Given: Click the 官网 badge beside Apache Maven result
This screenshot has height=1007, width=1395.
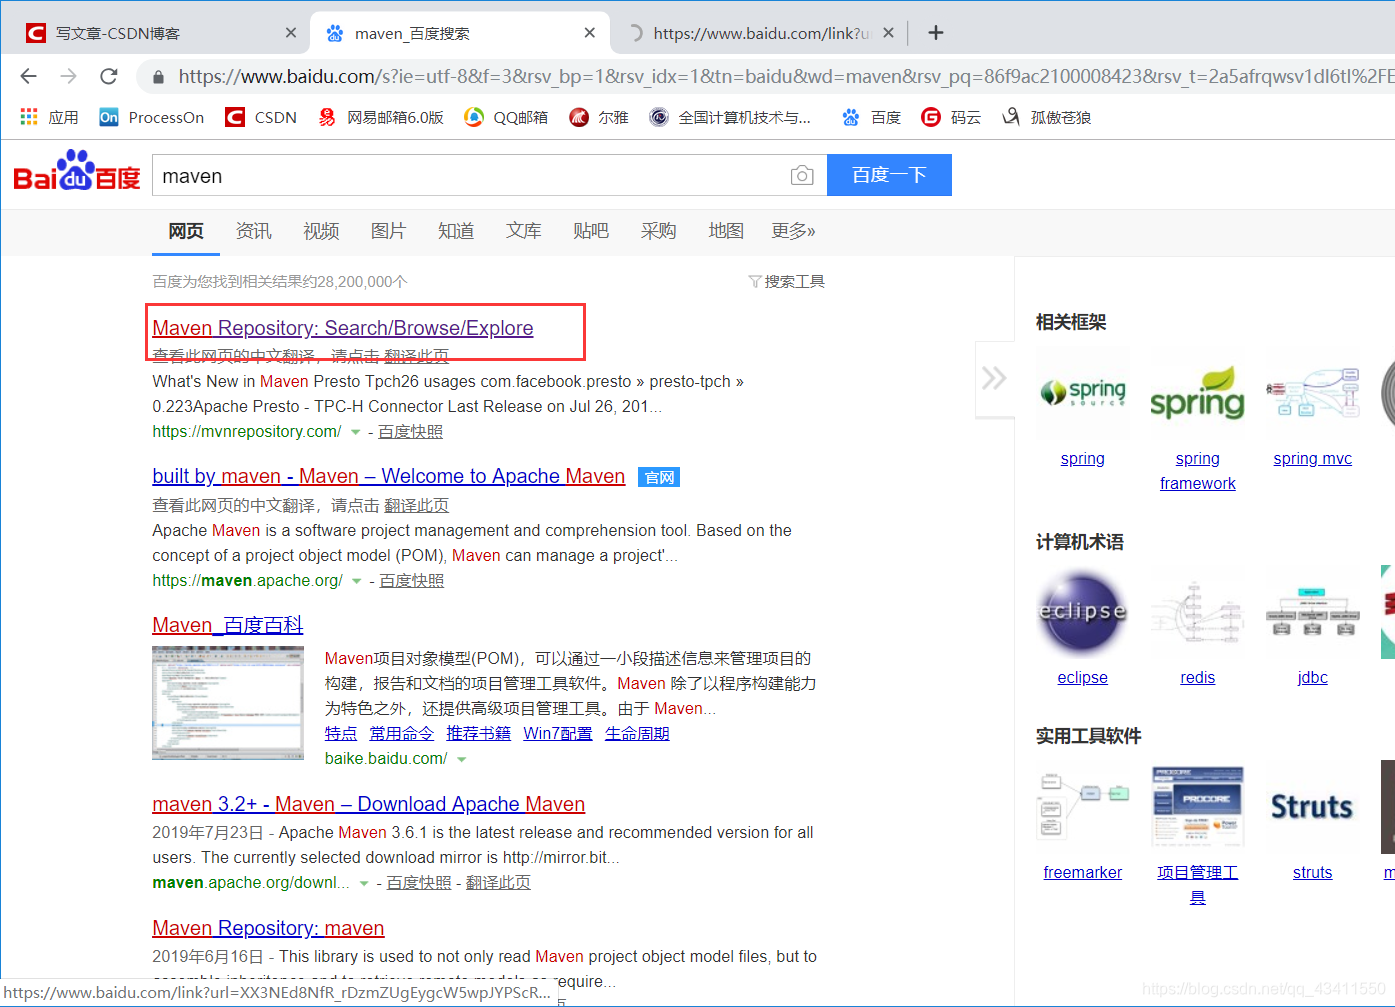Looking at the screenshot, I should 659,478.
